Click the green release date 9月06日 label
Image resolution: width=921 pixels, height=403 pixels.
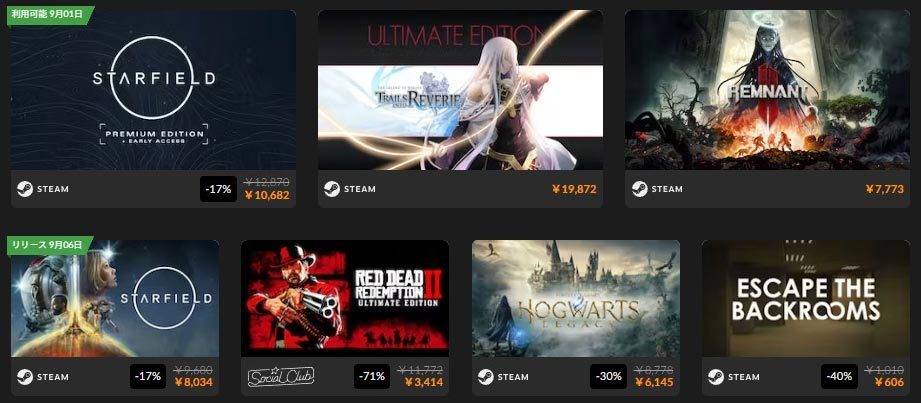pos(50,245)
